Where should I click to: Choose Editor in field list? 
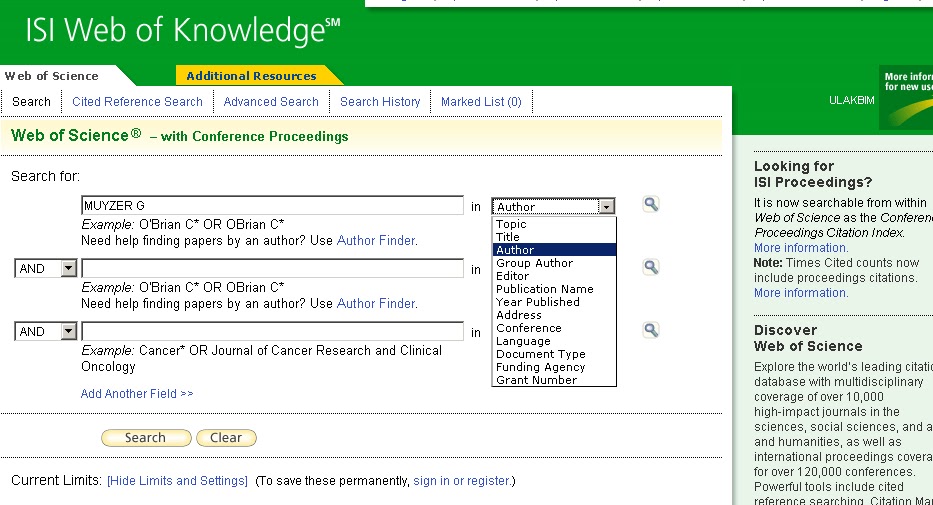coord(554,276)
